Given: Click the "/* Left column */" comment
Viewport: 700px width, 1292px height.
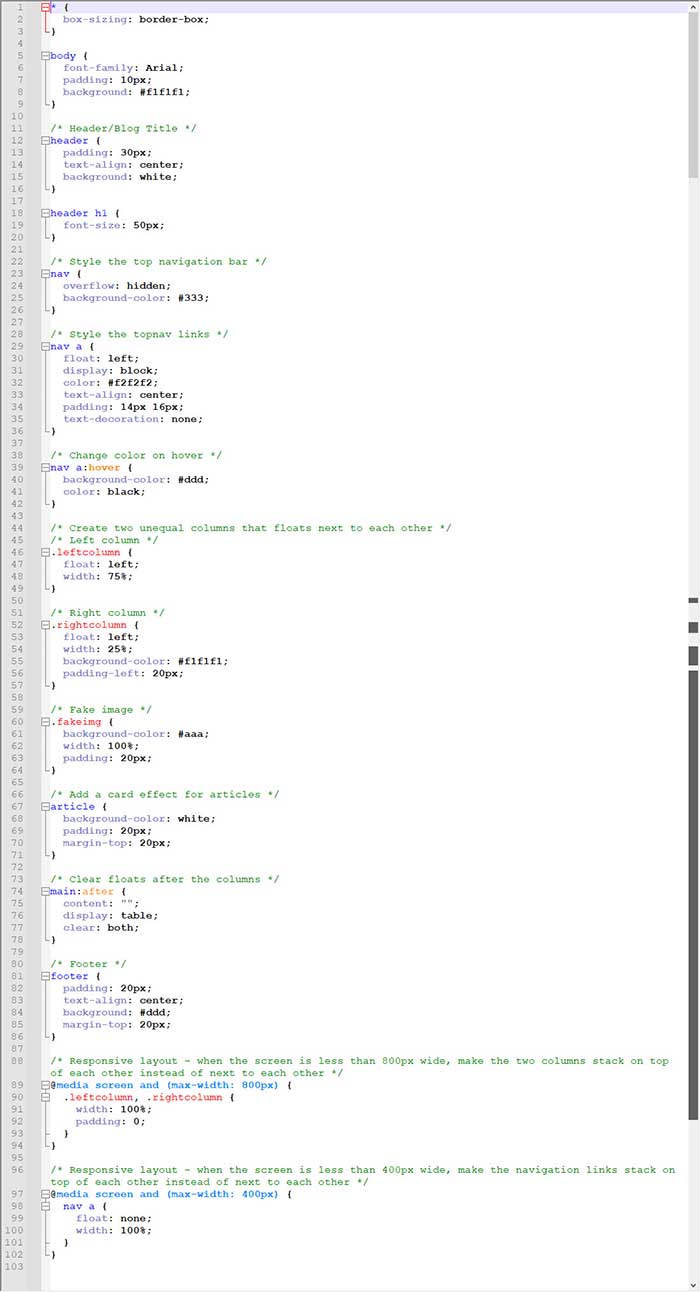Looking at the screenshot, I should (105, 540).
